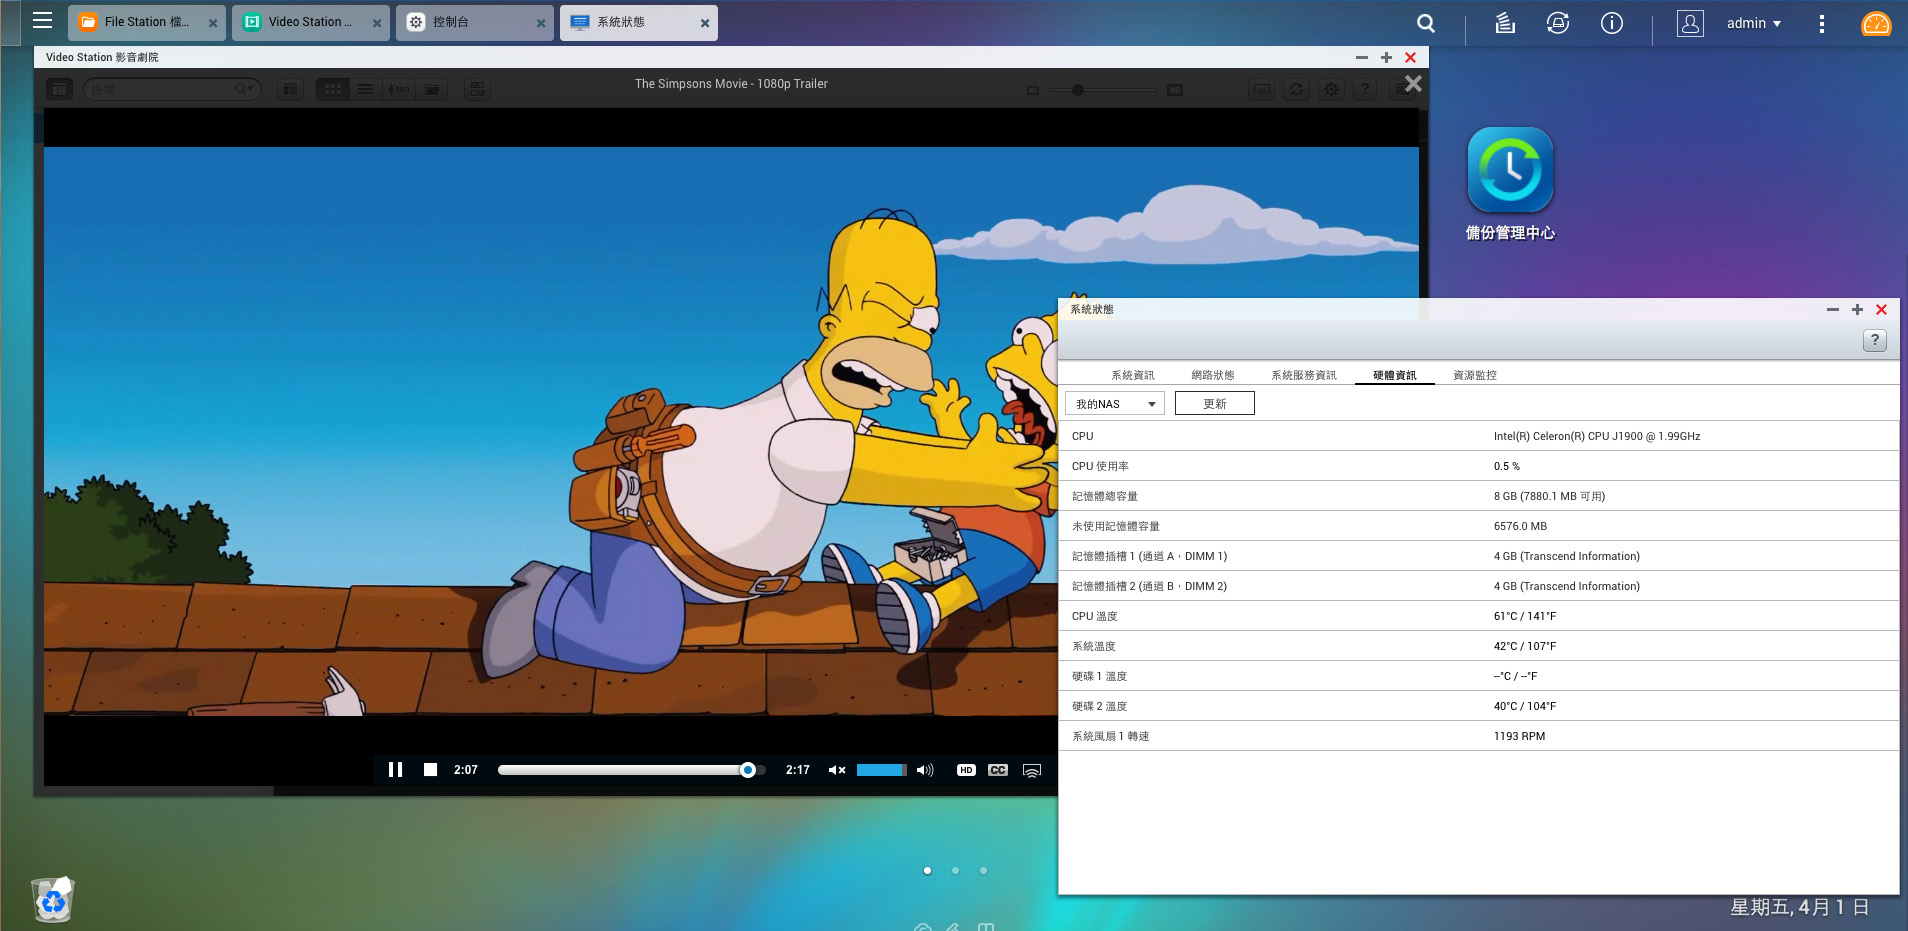Open the main hamburger menu

[42, 21]
